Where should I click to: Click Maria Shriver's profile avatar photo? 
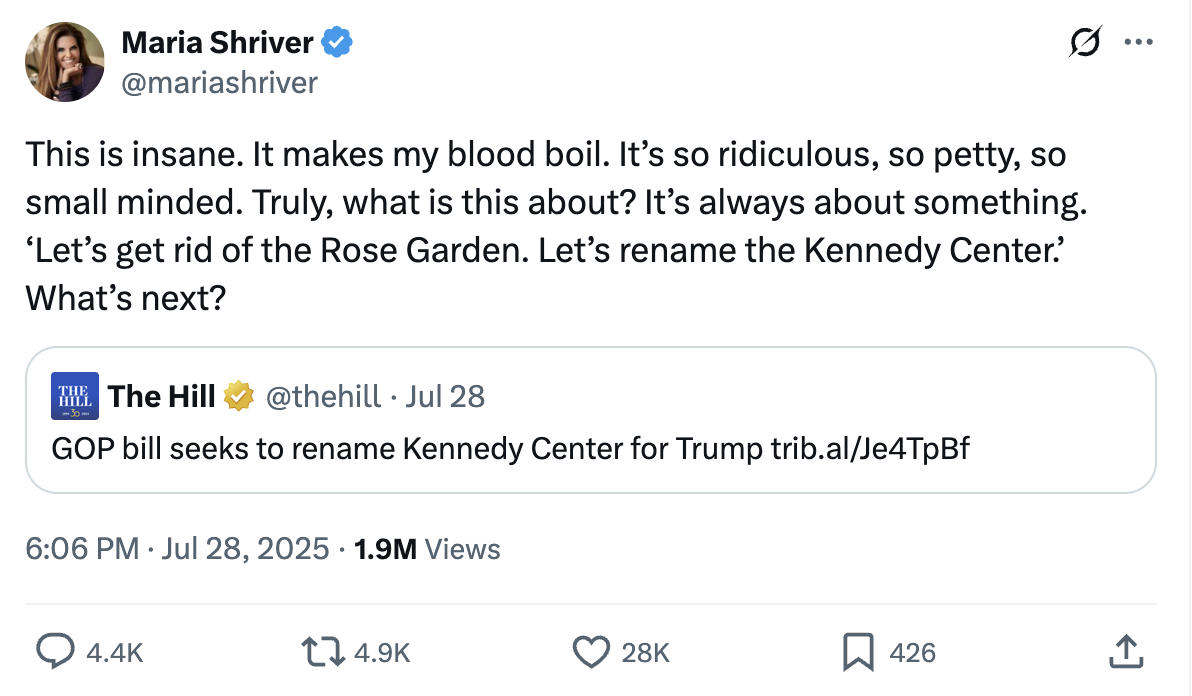pos(65,62)
